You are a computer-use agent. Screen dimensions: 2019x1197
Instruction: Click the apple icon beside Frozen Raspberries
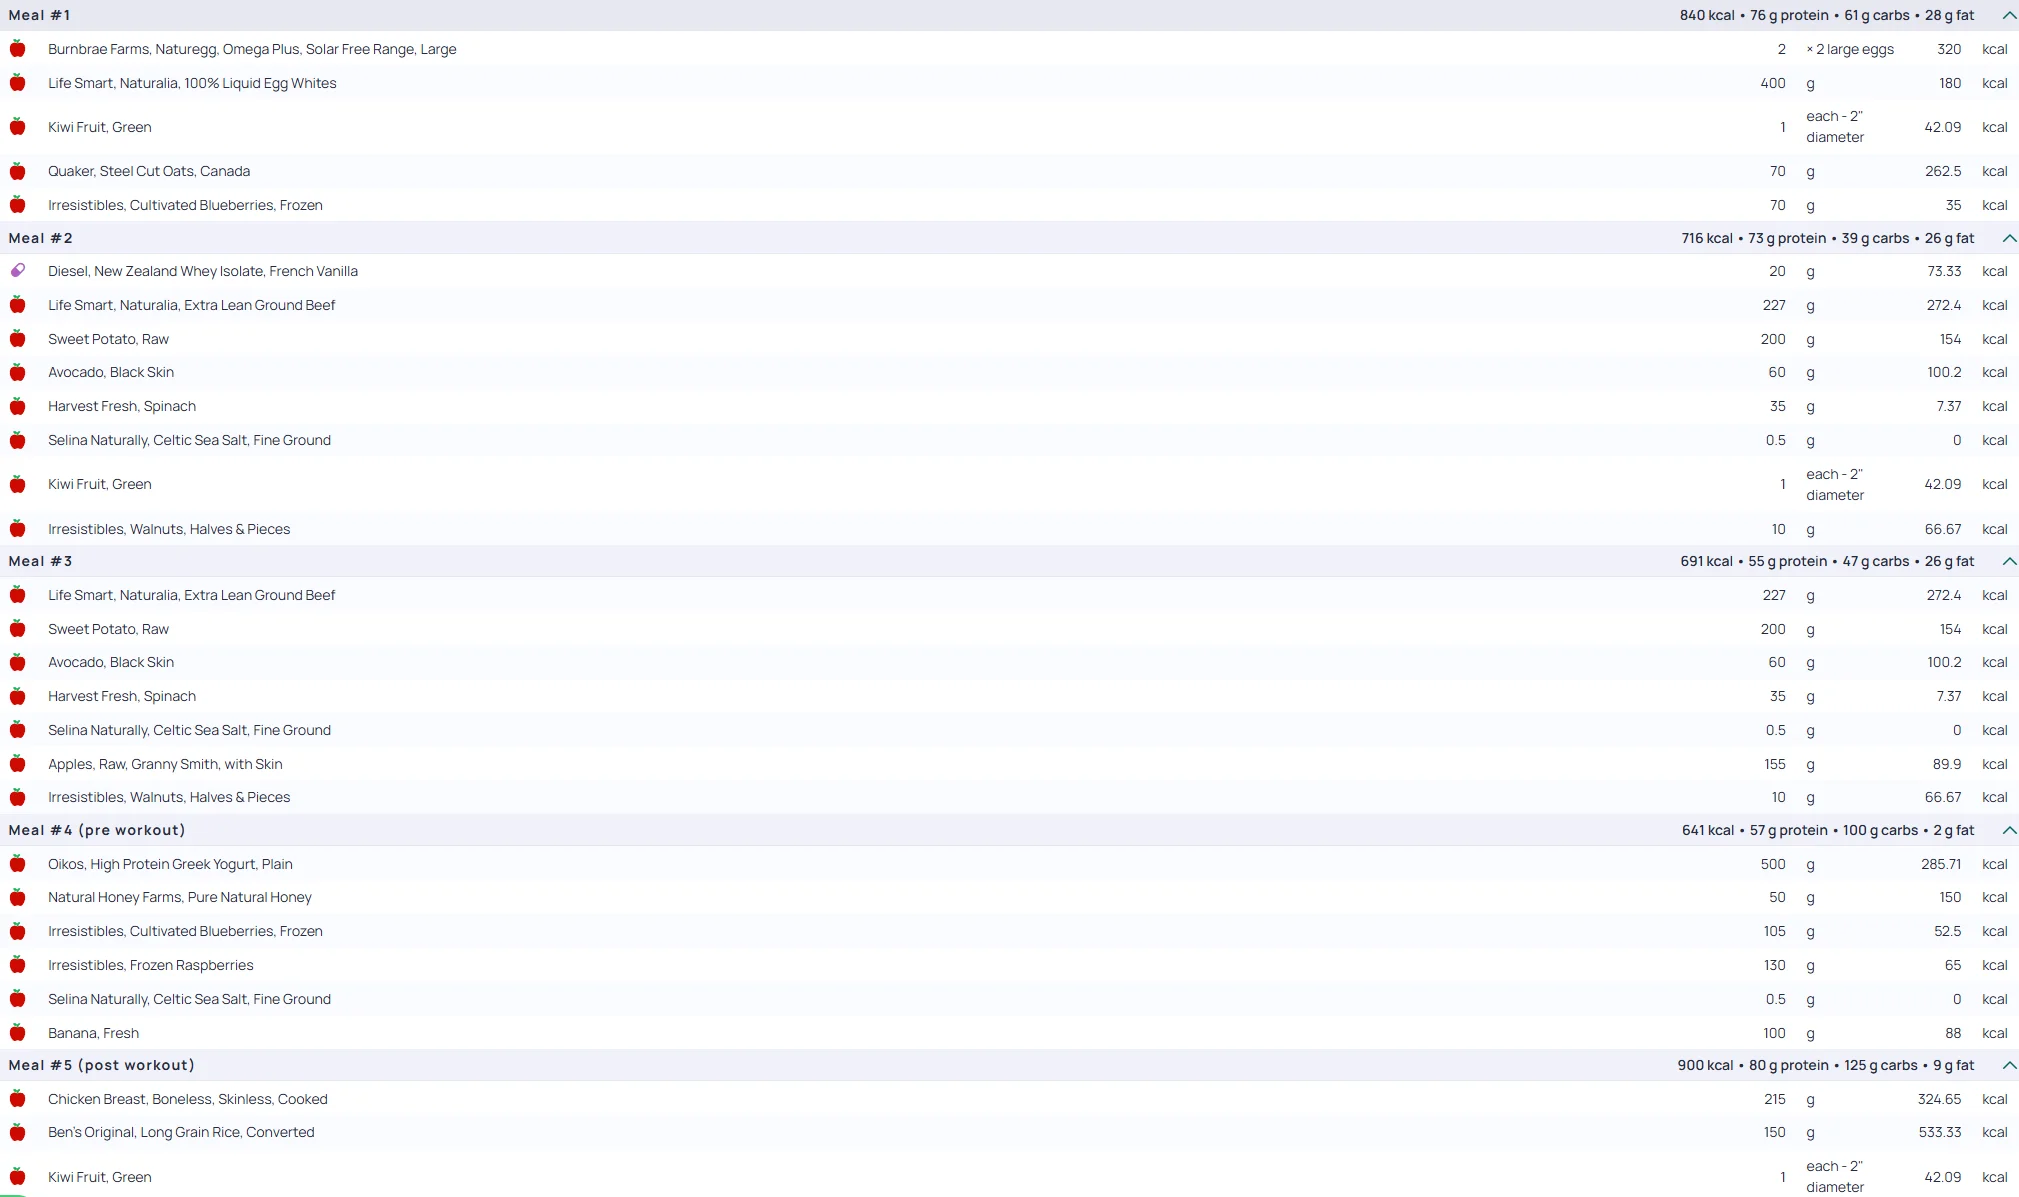pyautogui.click(x=18, y=965)
